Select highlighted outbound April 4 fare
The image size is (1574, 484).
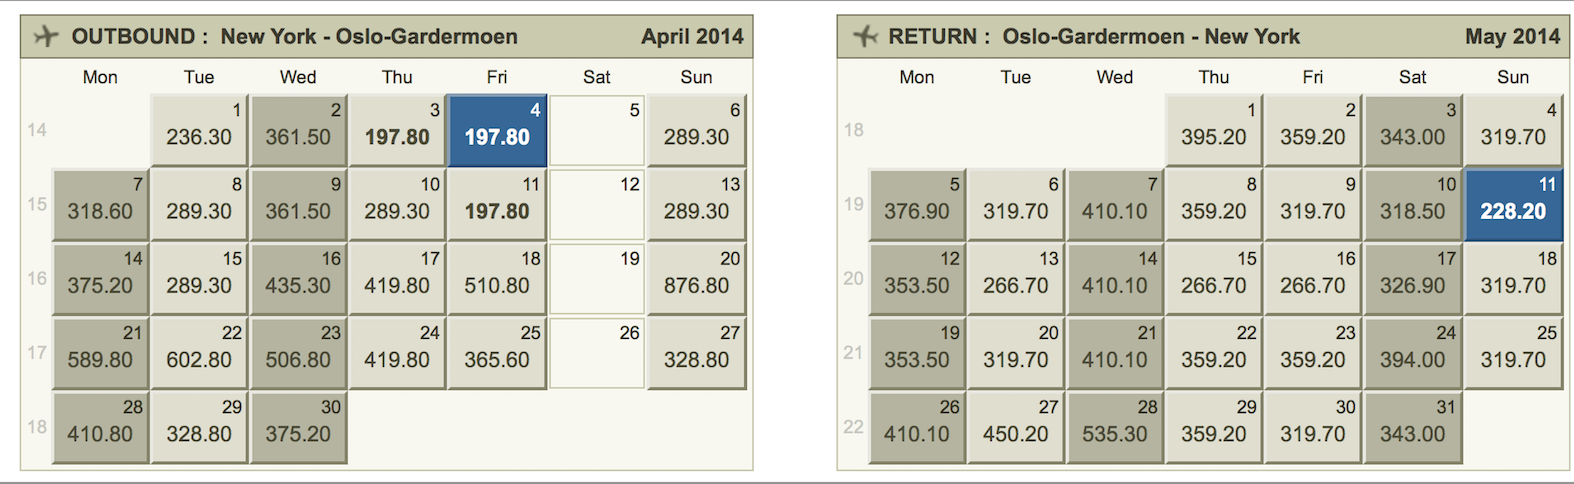[x=497, y=130]
